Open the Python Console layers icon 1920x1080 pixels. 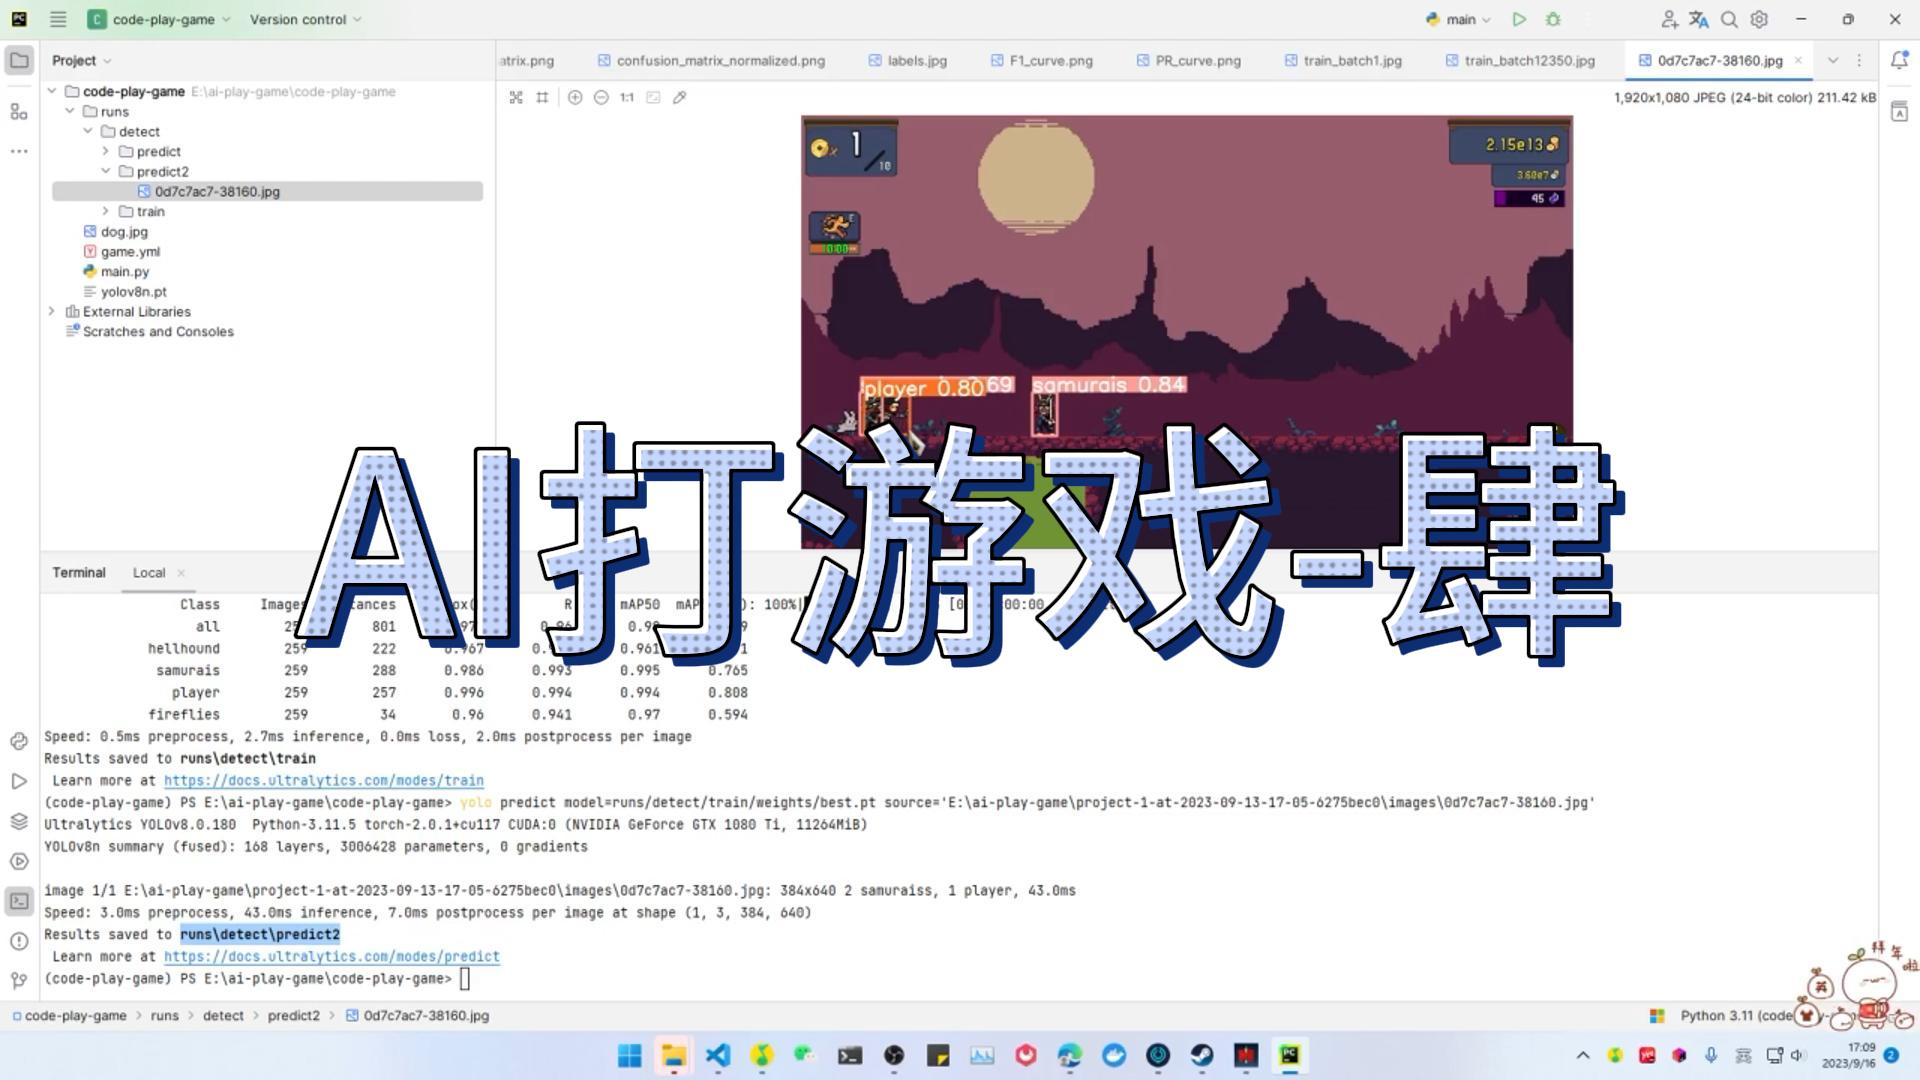coord(19,821)
